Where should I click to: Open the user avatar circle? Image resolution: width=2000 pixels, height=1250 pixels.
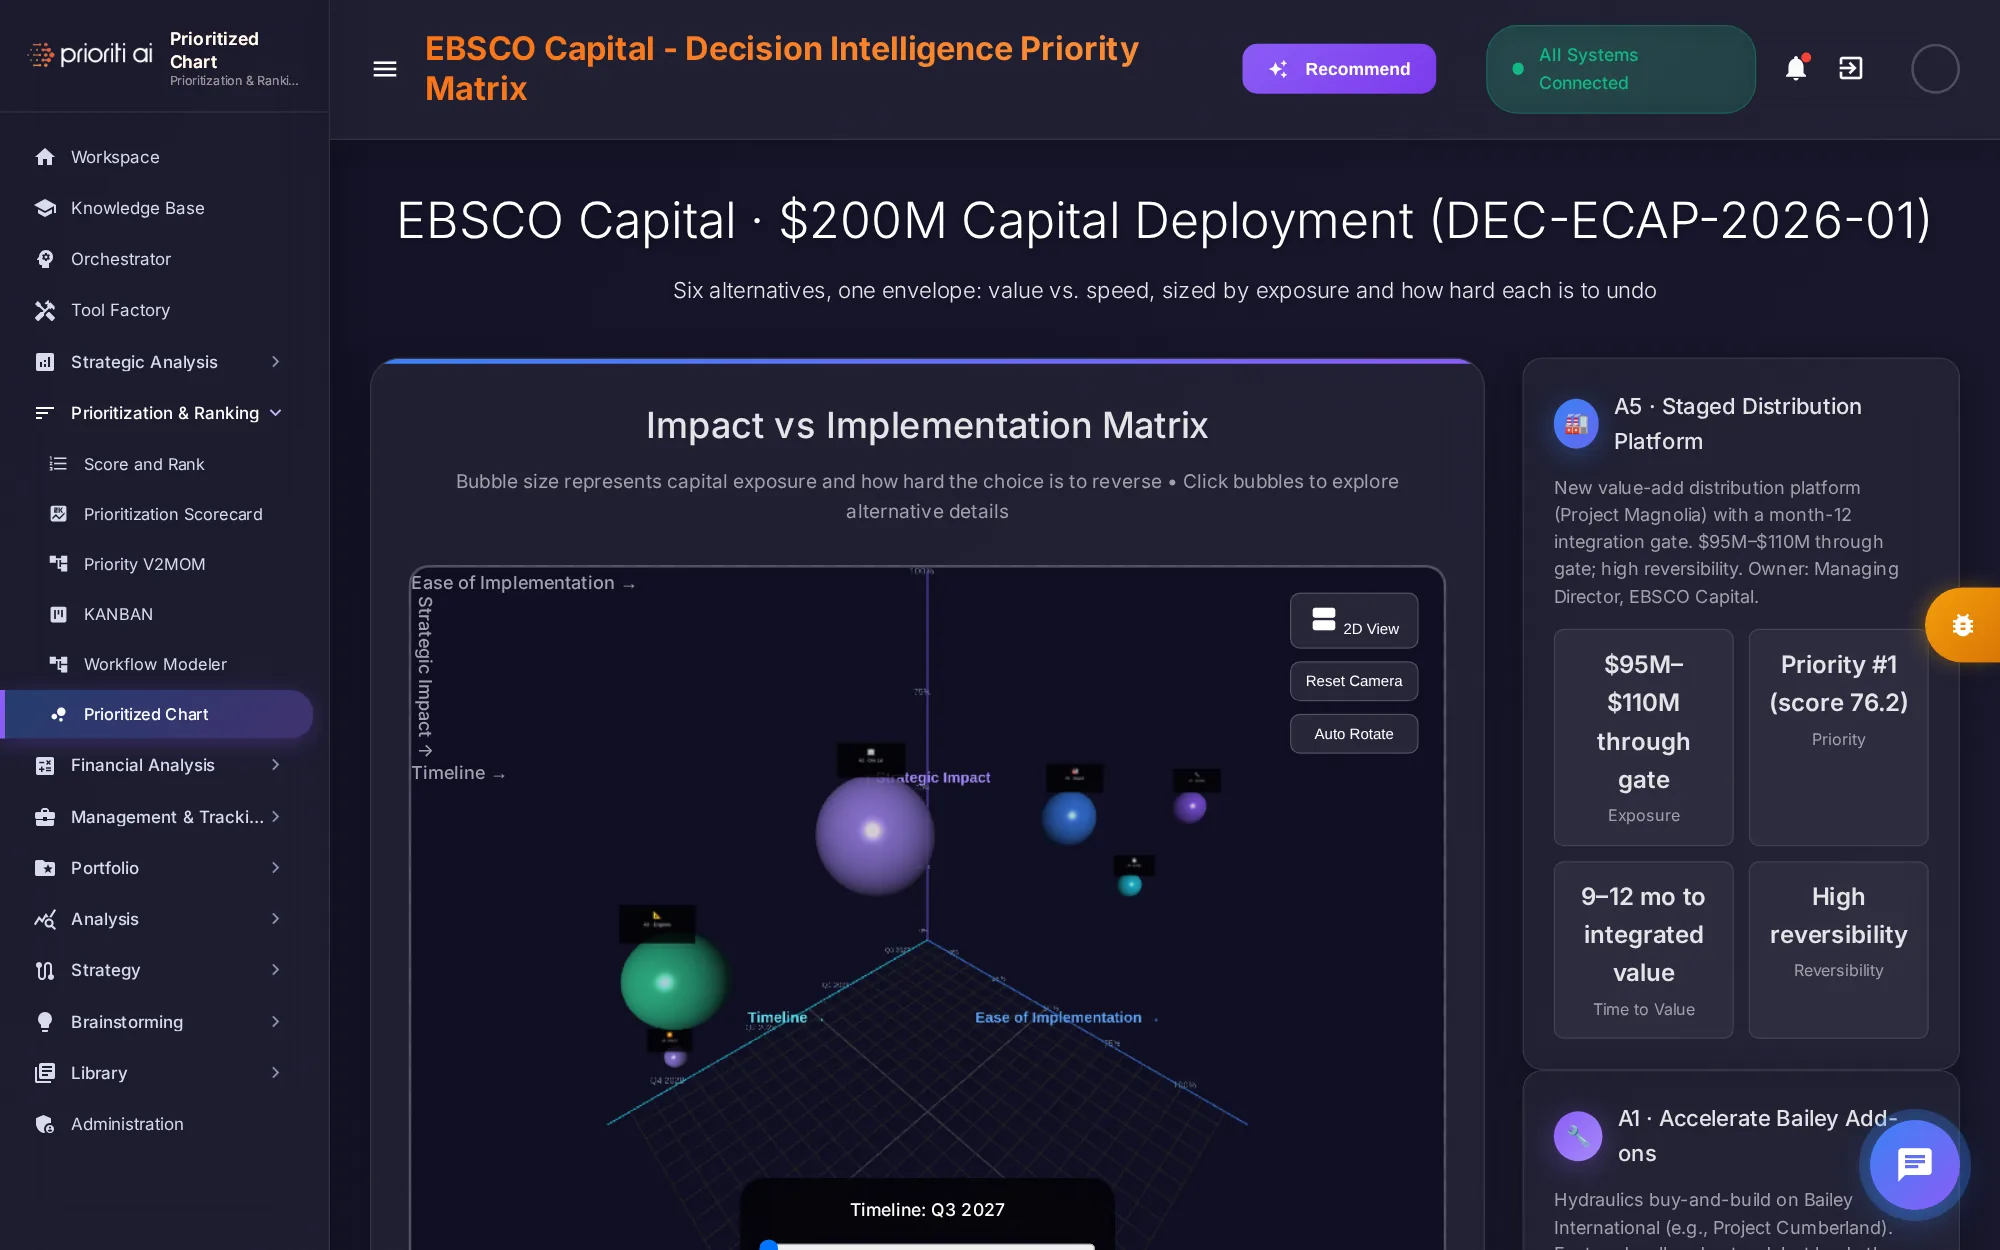tap(1935, 69)
